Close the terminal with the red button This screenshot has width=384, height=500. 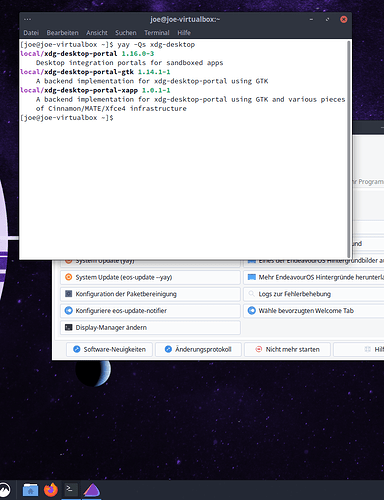344,19
